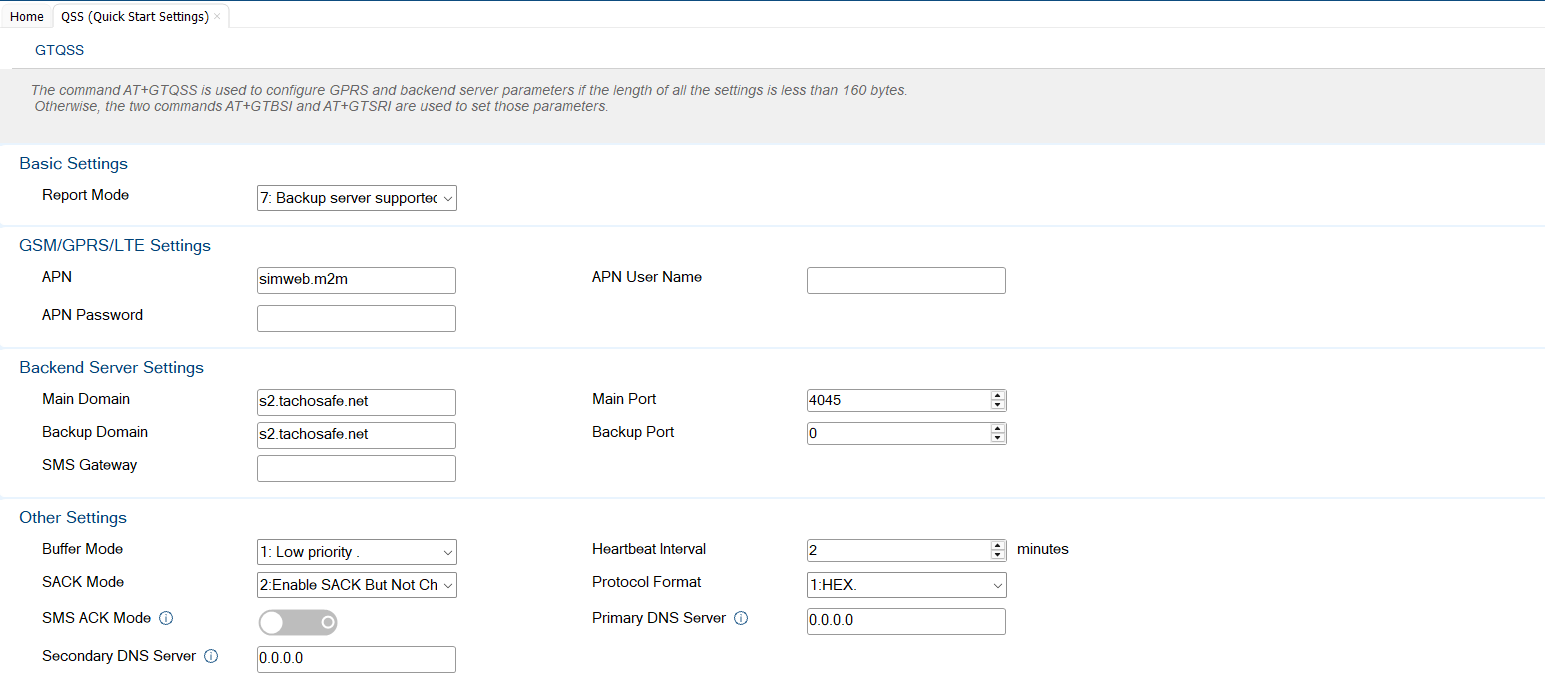Screen dimensions: 1545x676
Task: Increase the Main Port value
Action: [997, 395]
